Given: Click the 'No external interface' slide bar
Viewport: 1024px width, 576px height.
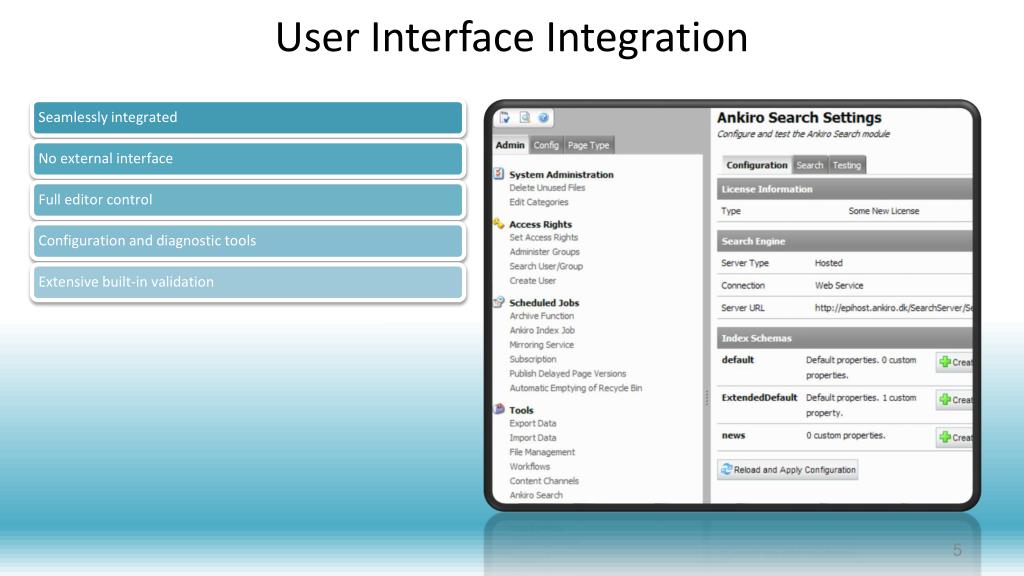Looking at the screenshot, I should click(248, 159).
